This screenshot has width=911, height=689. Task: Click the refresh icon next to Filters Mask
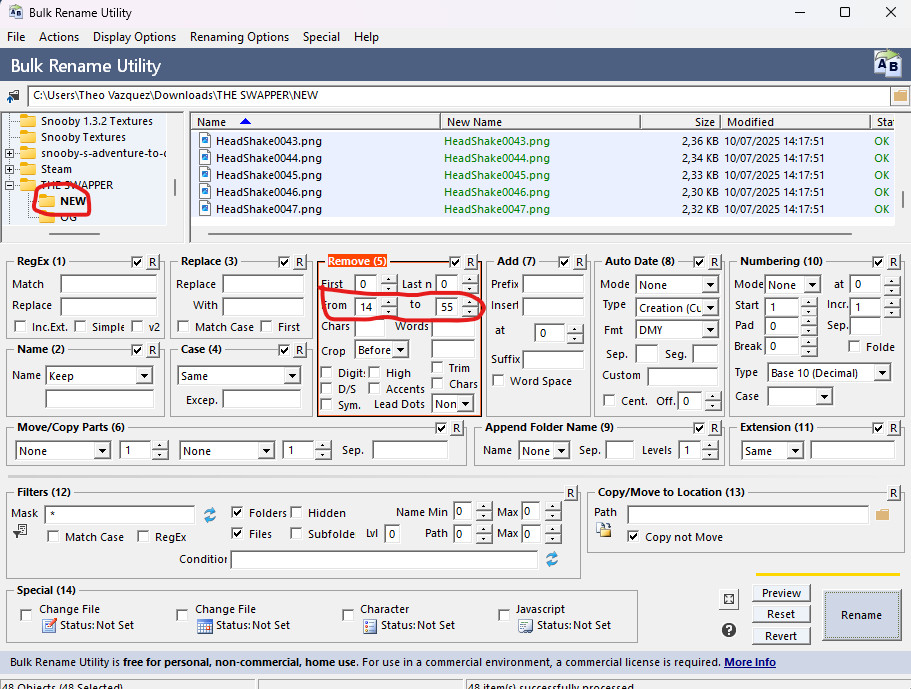tap(210, 515)
